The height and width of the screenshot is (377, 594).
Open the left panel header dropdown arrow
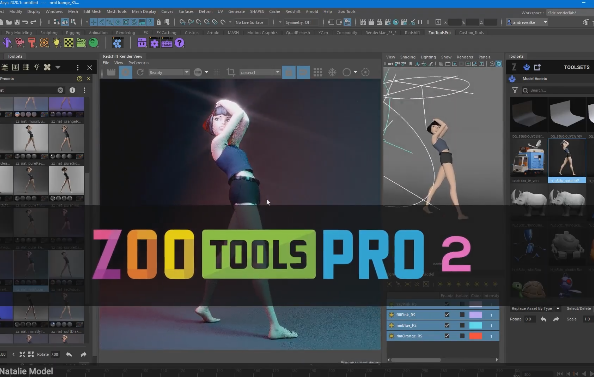(58, 67)
